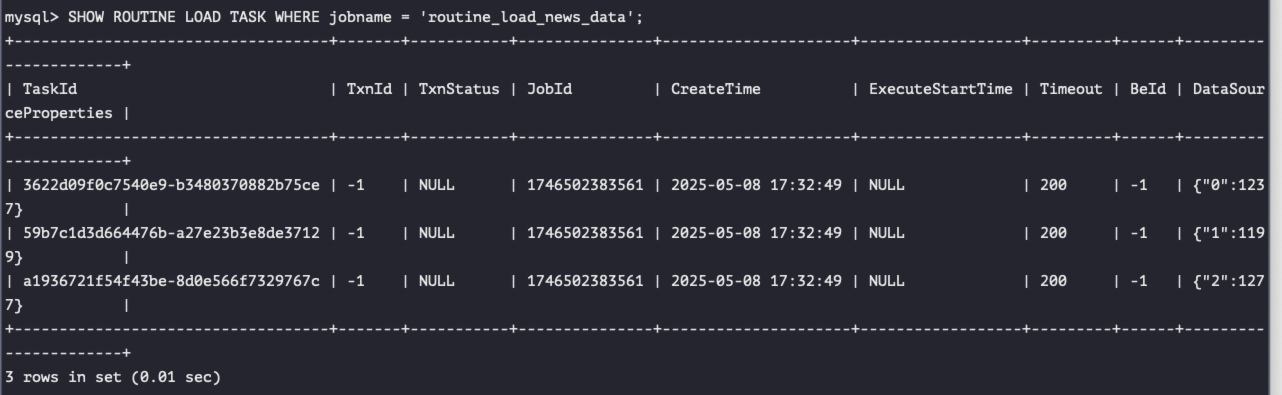1282x395 pixels.
Task: Click the Timeout value 200 in 3622d09f row
Action: [x=1053, y=186]
